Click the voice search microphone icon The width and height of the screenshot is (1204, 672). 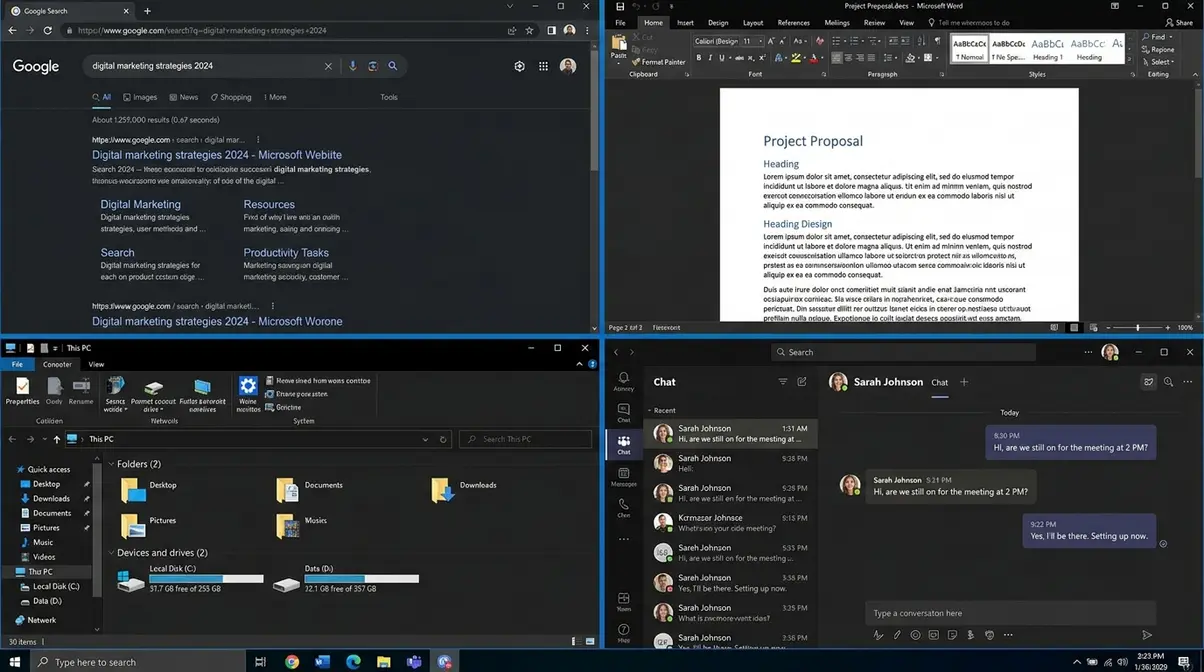pos(352,66)
